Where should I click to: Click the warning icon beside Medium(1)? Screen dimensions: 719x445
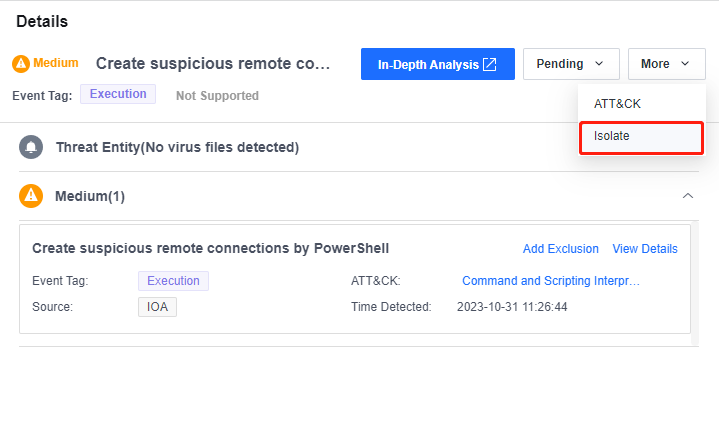[x=31, y=196]
